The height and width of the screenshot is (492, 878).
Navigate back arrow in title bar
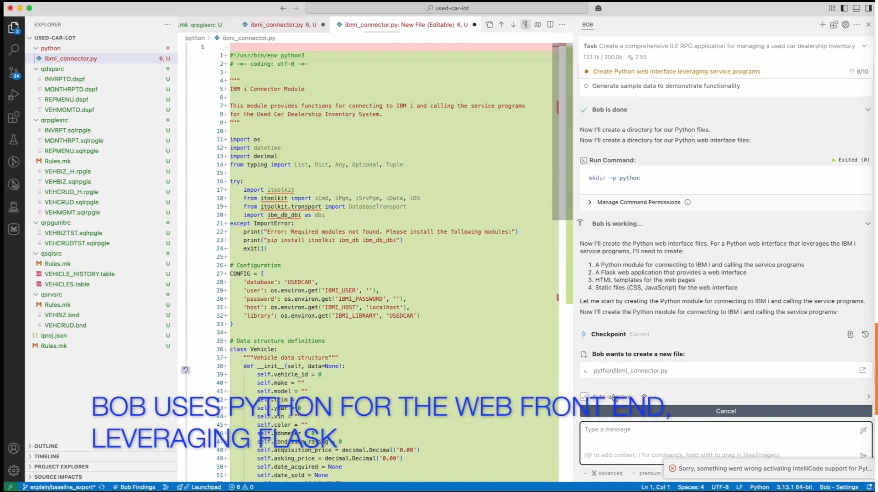(x=283, y=8)
